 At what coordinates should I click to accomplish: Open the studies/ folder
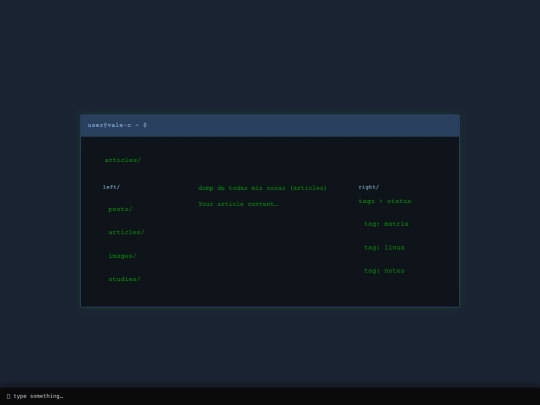[x=124, y=279]
